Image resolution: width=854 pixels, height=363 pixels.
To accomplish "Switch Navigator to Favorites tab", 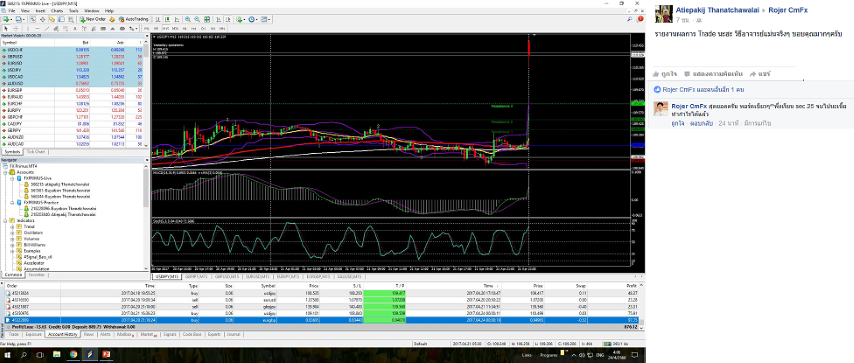I will [x=37, y=275].
